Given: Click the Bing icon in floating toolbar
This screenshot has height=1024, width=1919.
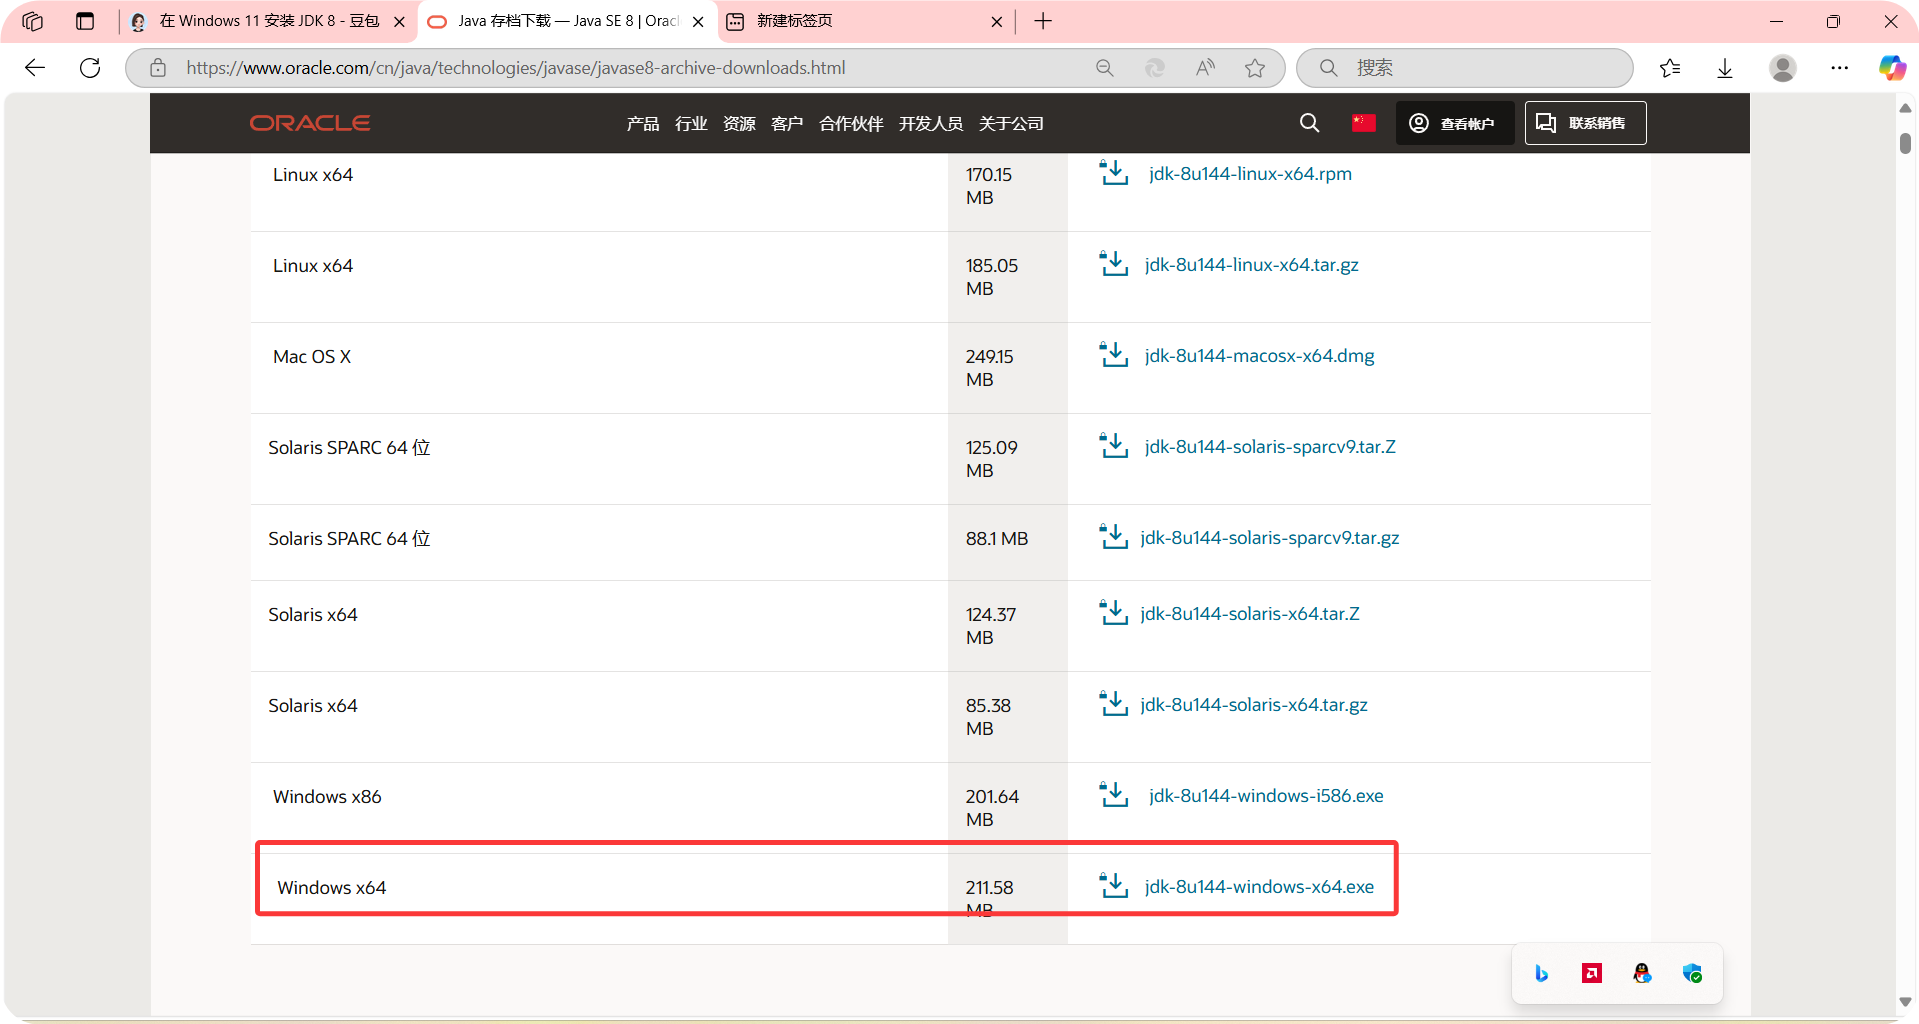Looking at the screenshot, I should pyautogui.click(x=1541, y=973).
